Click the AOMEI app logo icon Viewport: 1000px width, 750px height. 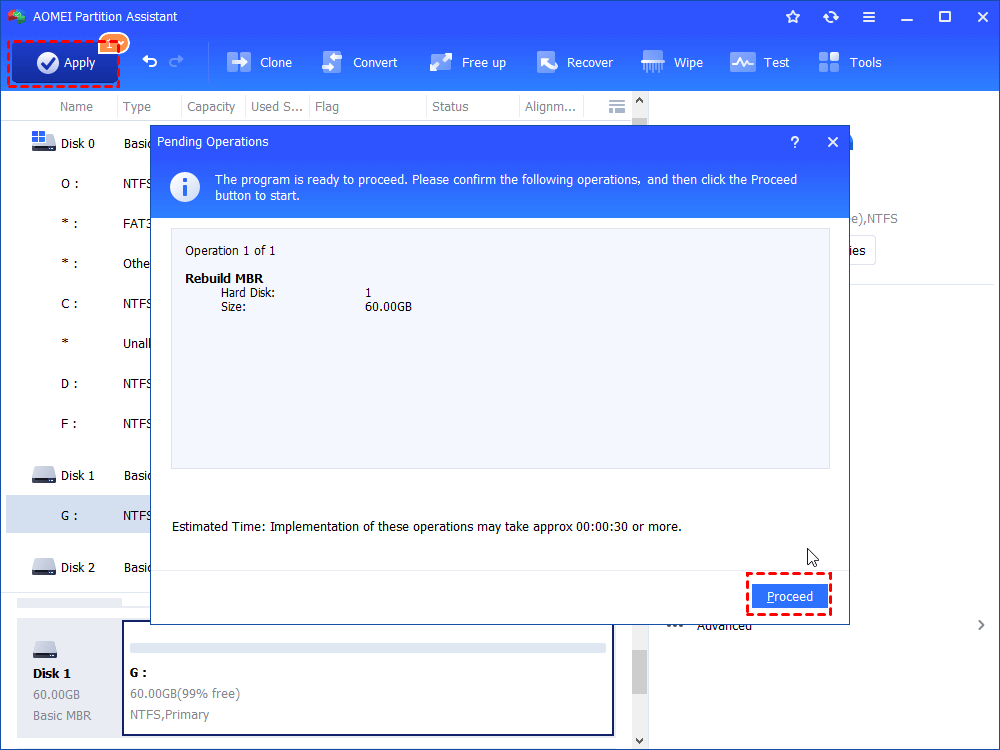pyautogui.click(x=17, y=17)
